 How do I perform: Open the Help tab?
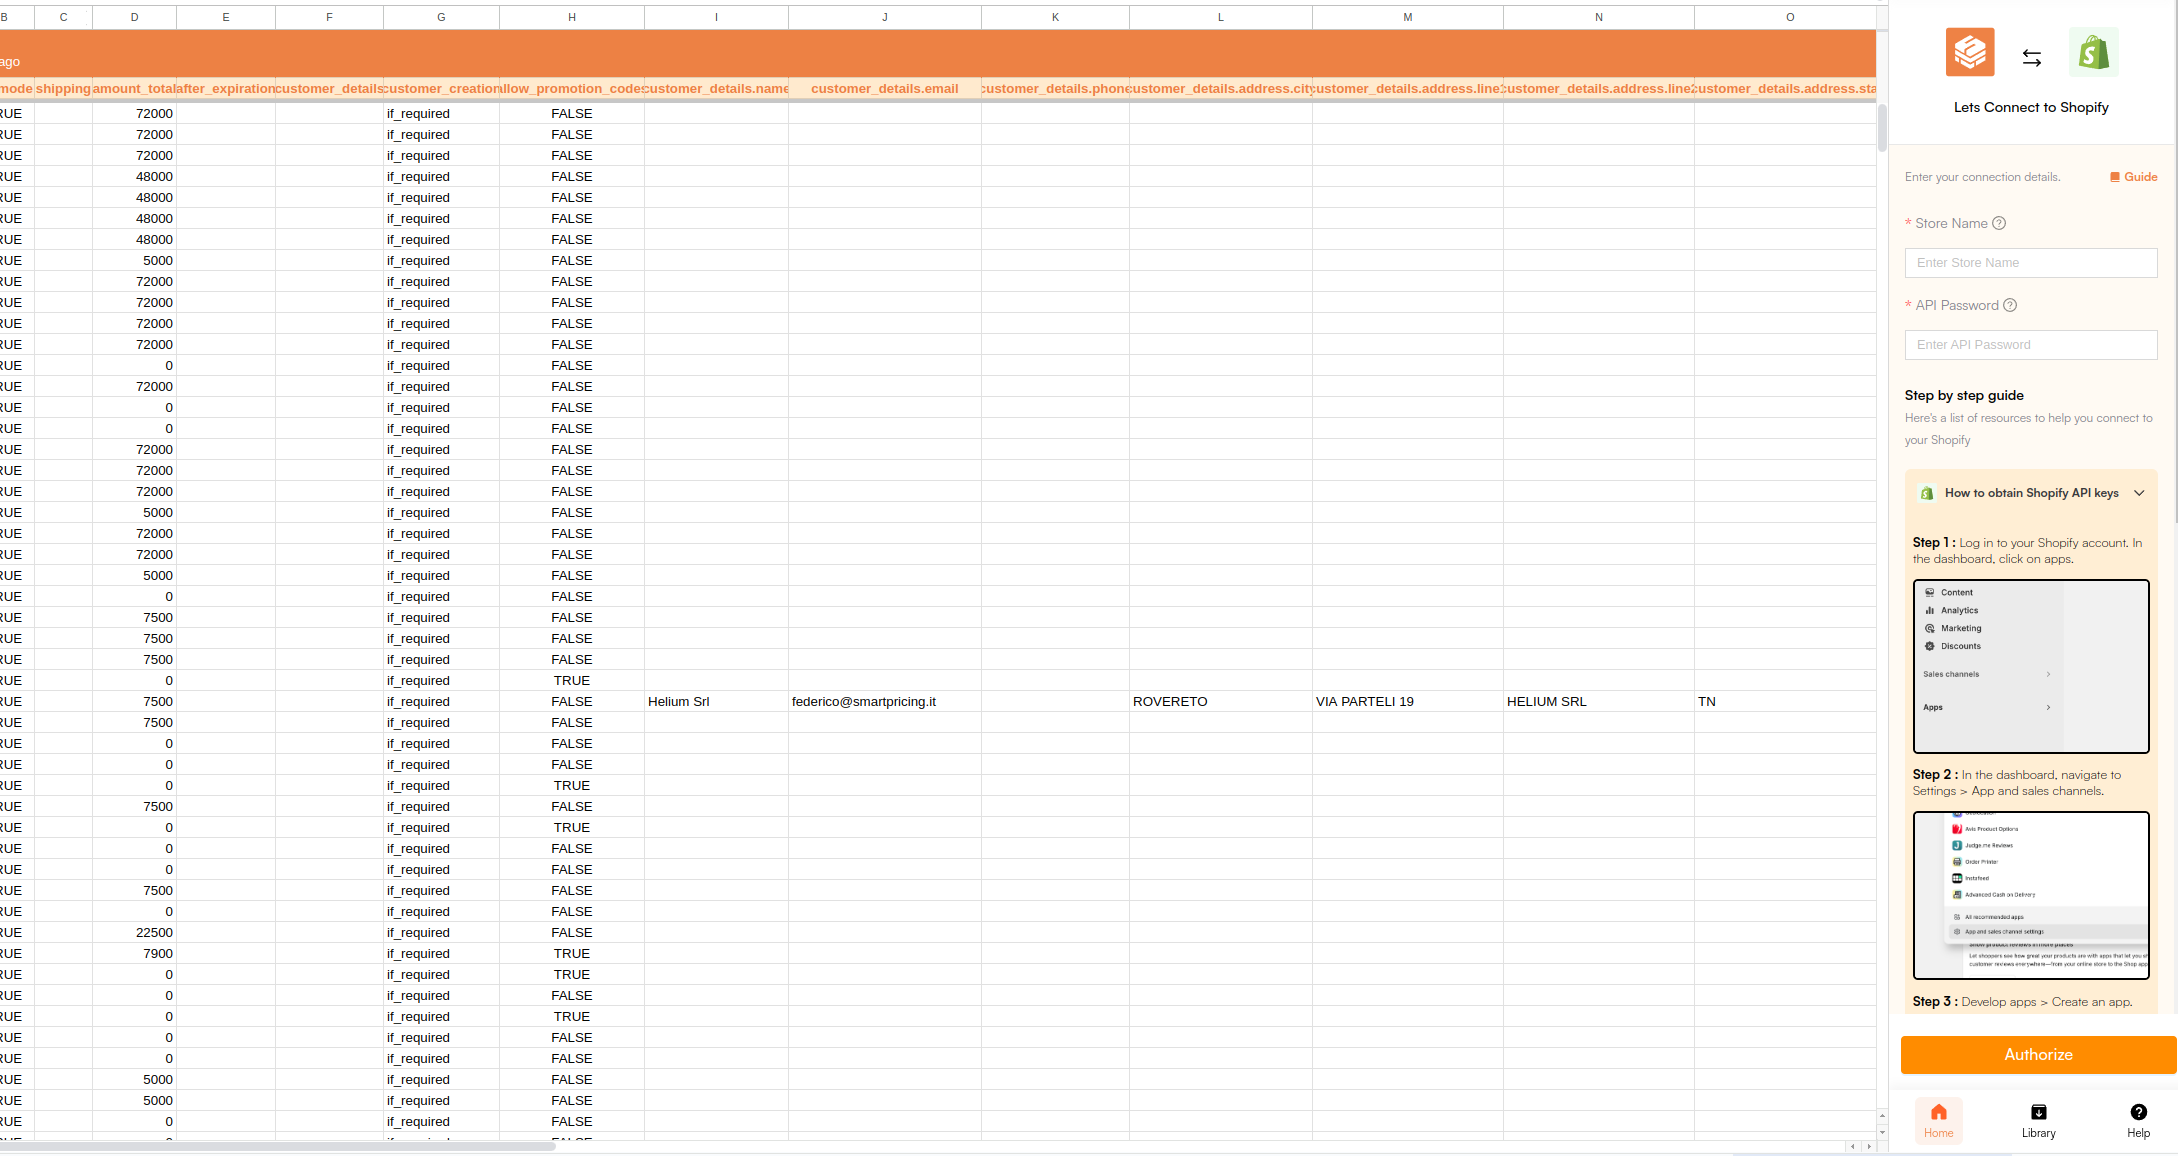[2138, 1120]
